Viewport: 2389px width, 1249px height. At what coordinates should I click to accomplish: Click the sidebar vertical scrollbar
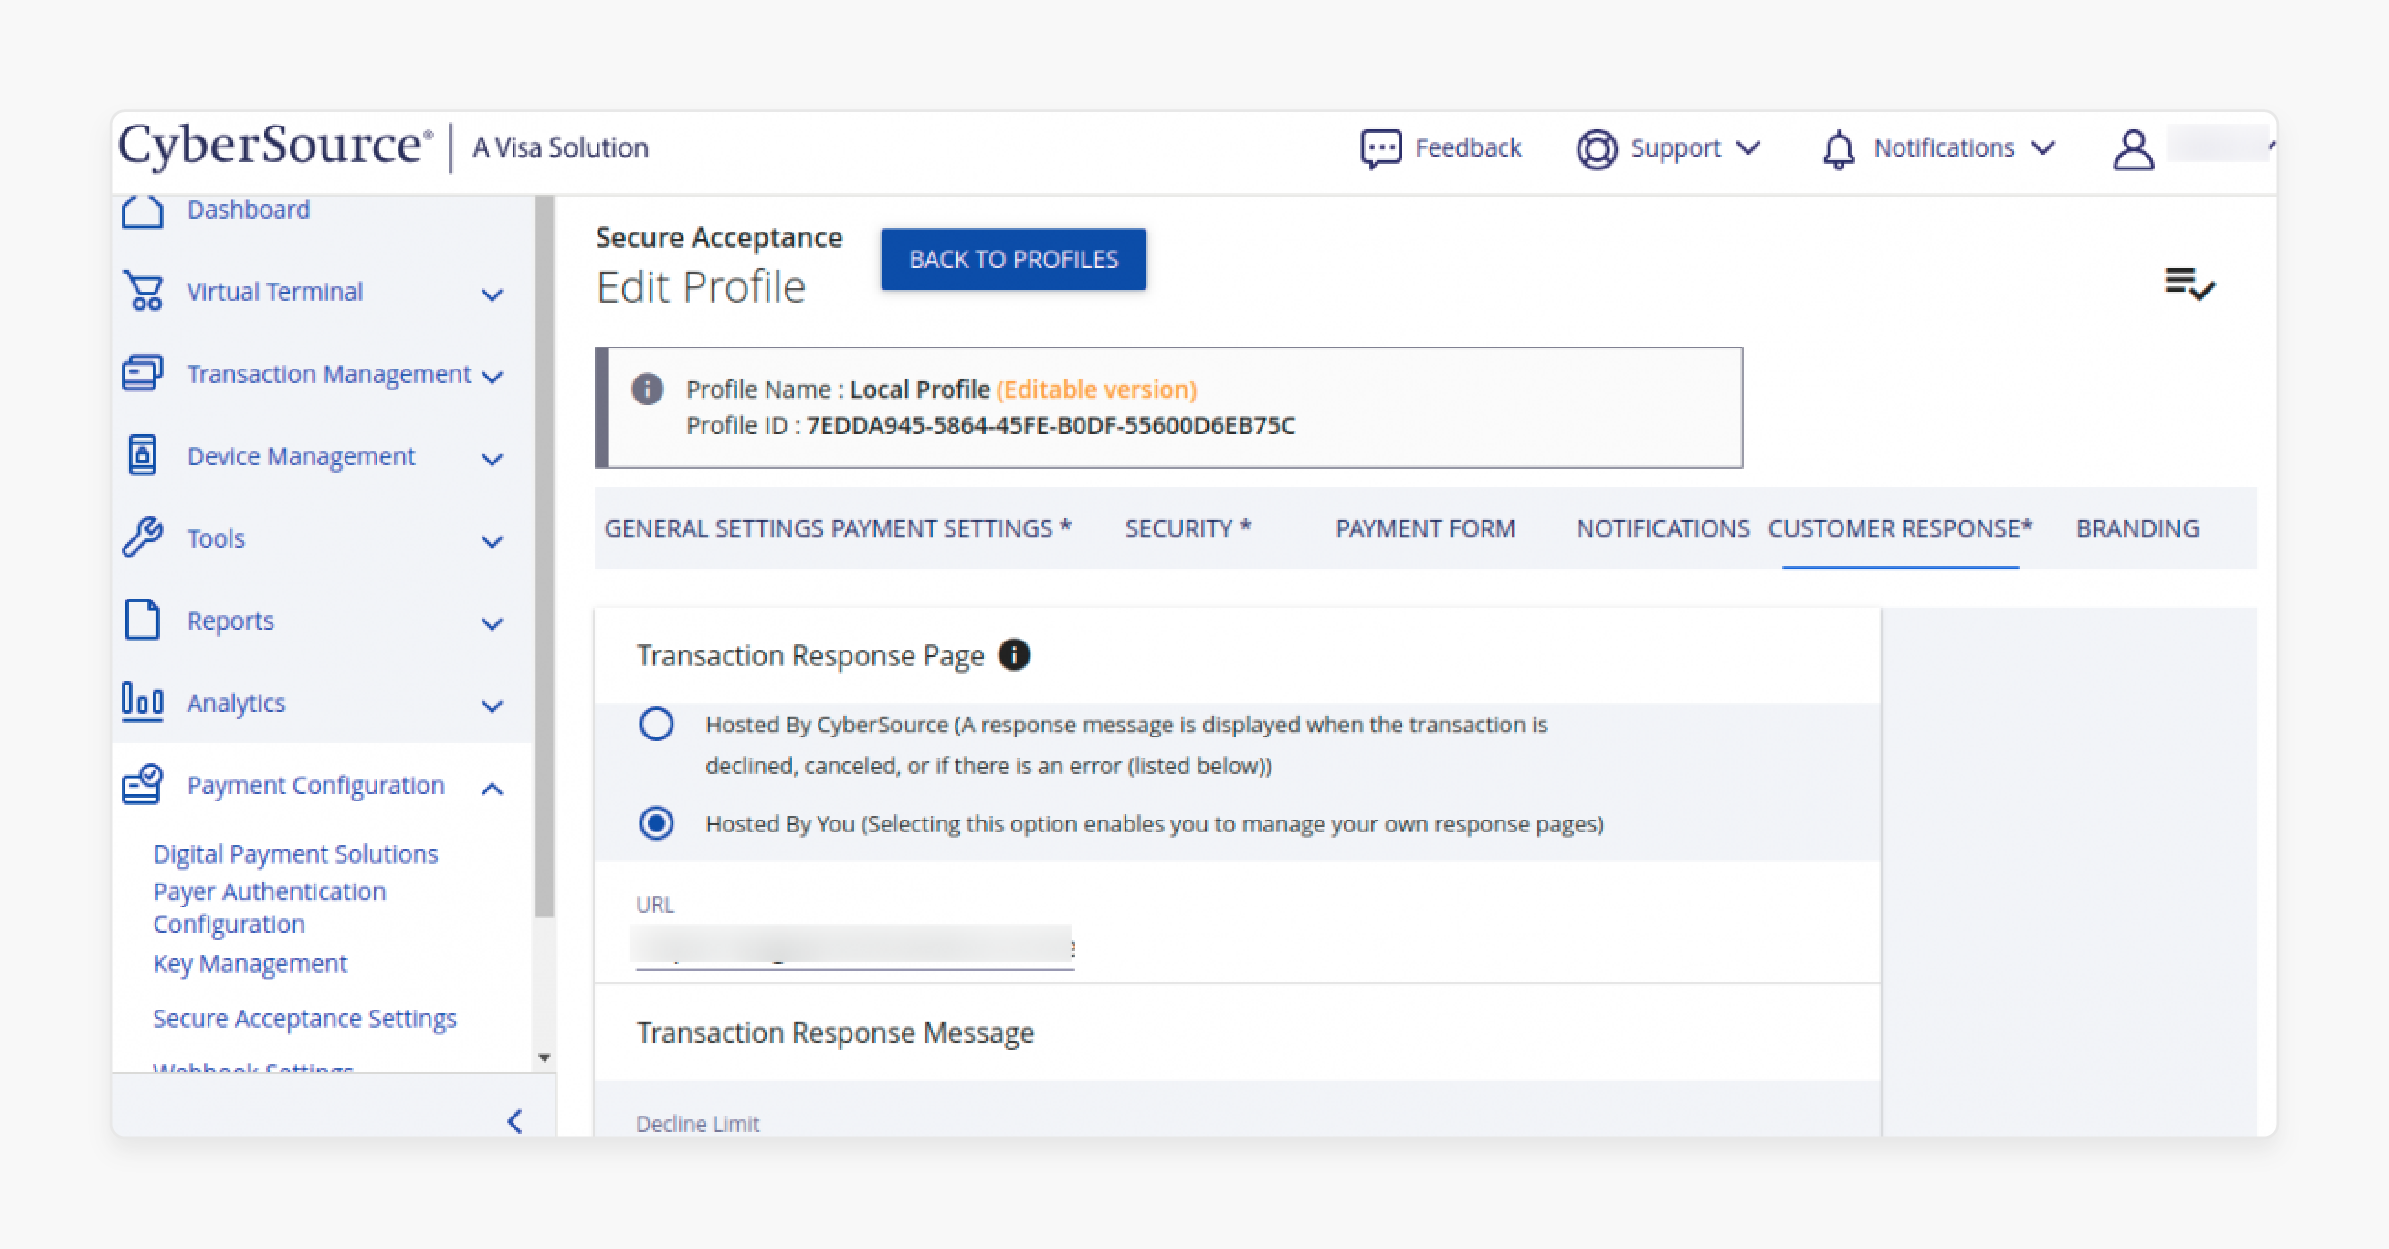tap(544, 556)
